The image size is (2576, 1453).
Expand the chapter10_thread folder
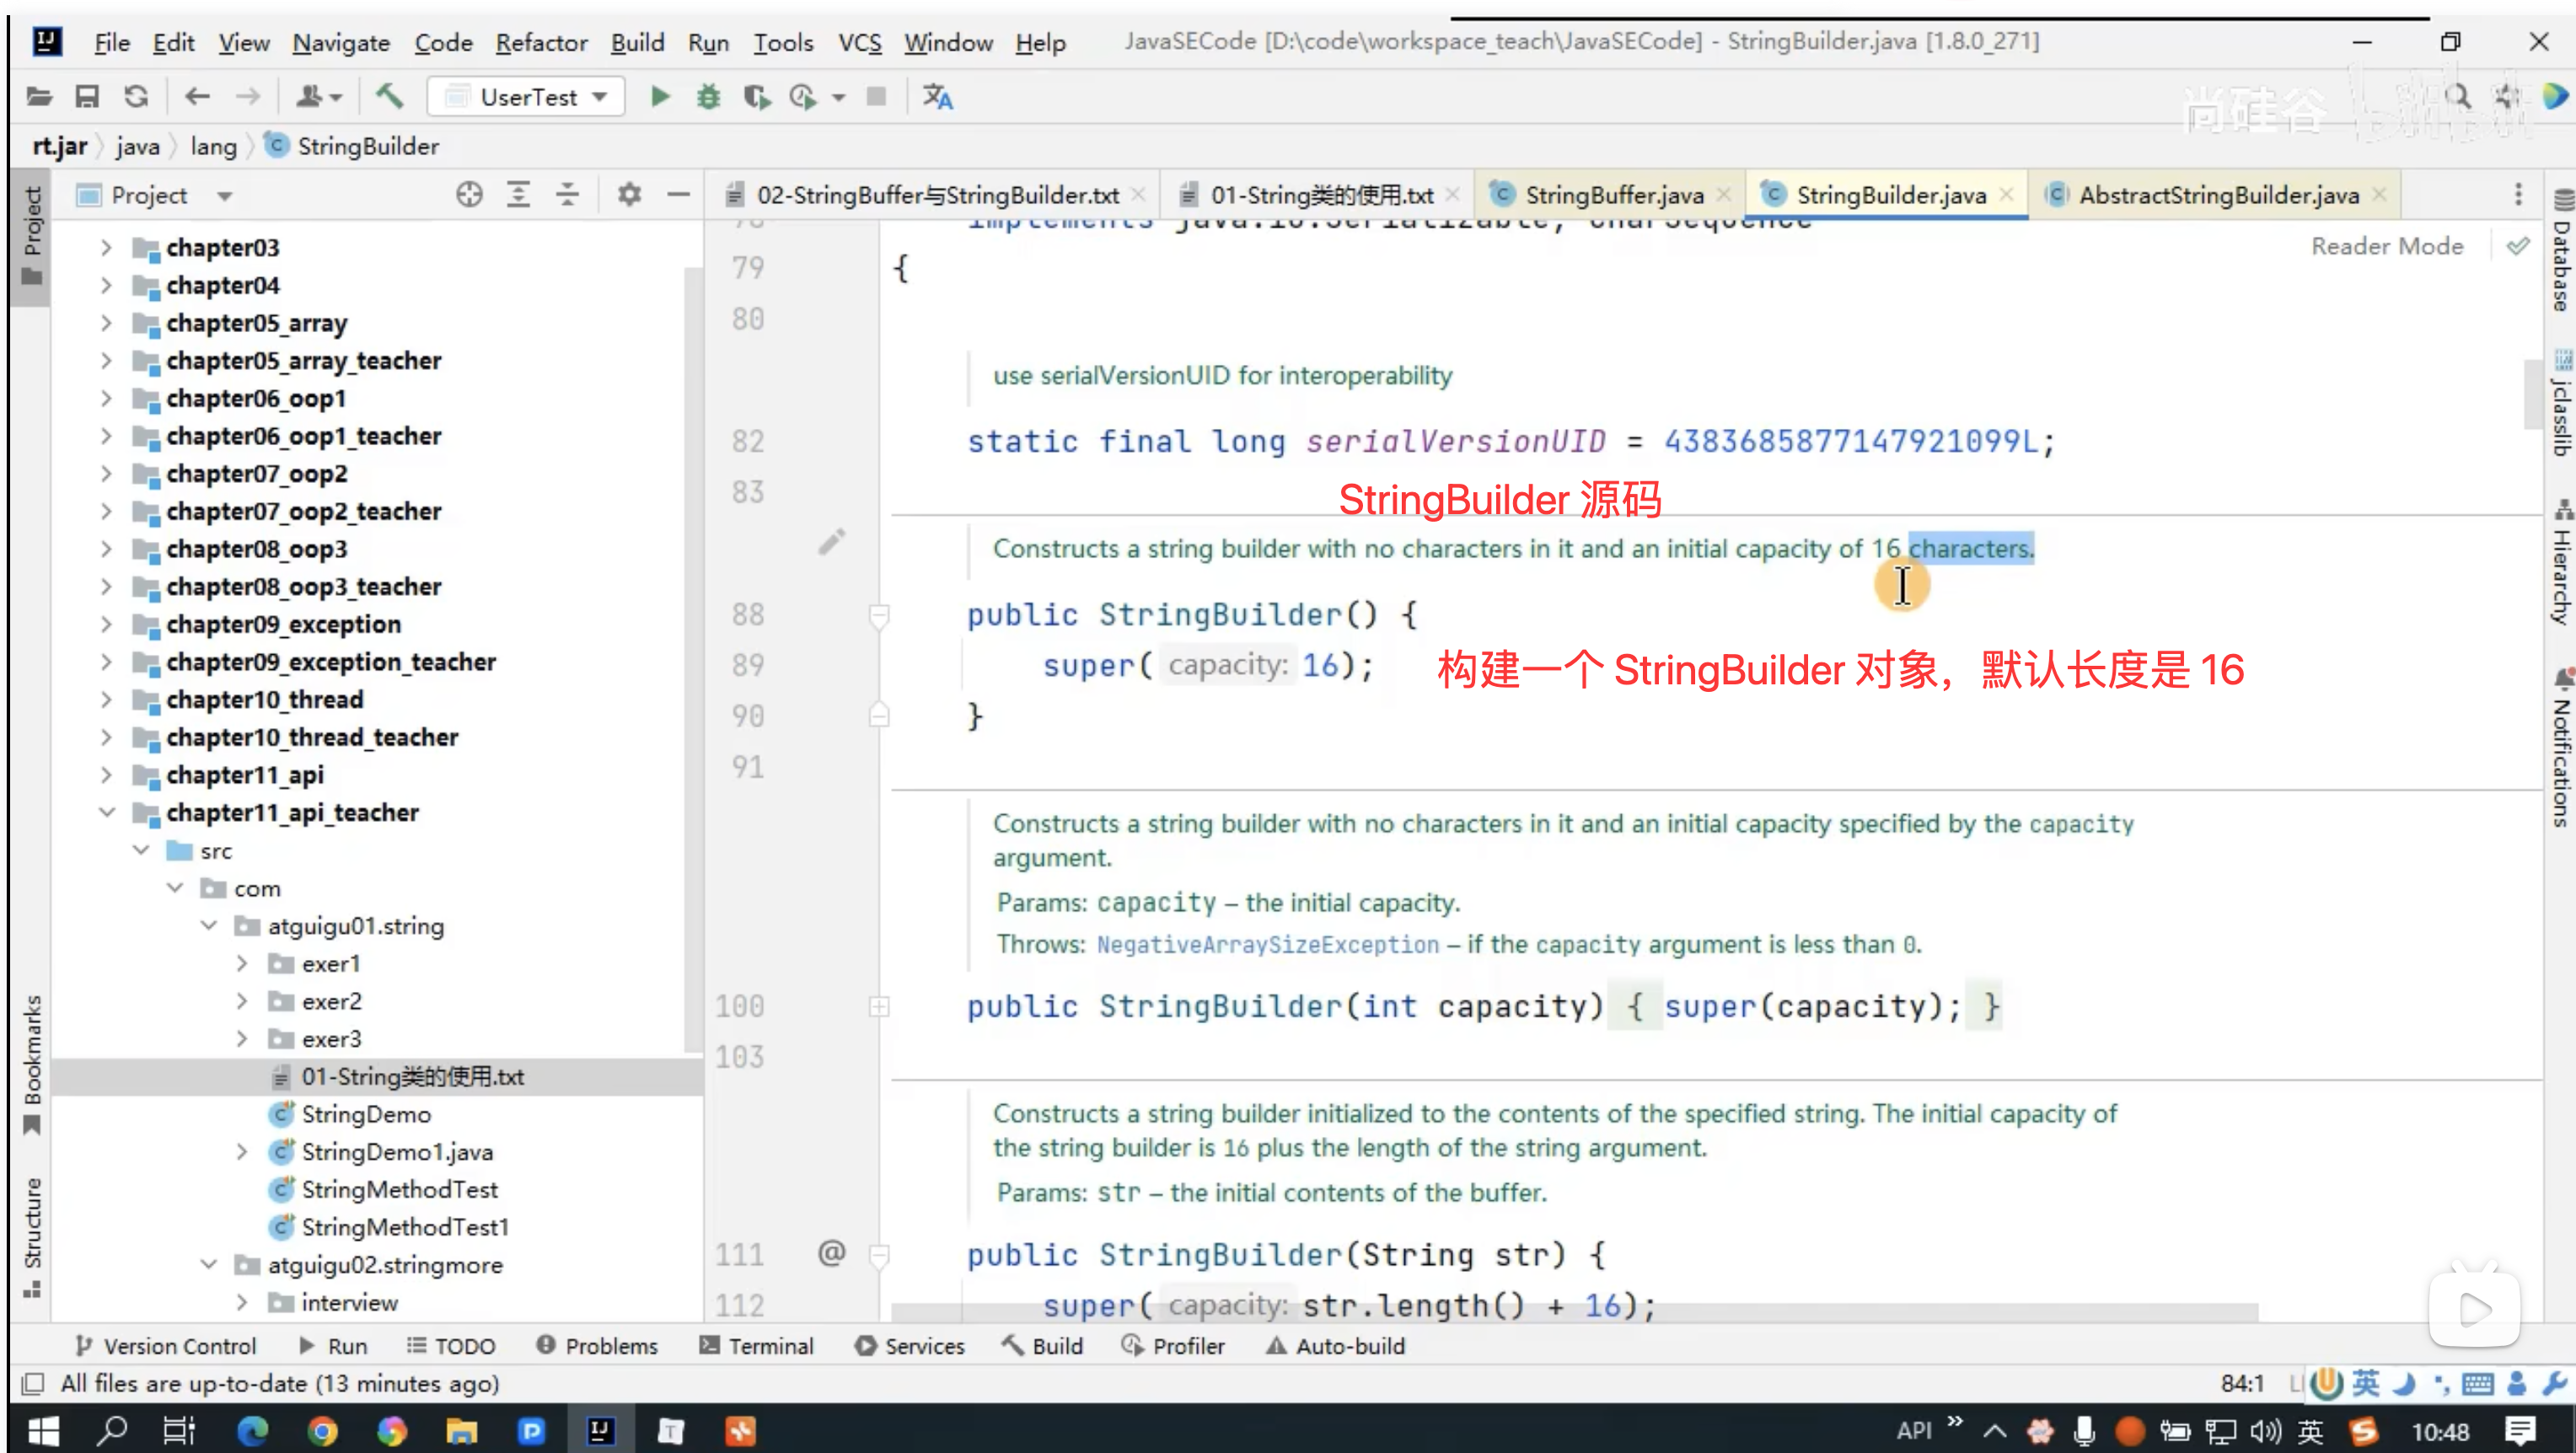pos(107,700)
